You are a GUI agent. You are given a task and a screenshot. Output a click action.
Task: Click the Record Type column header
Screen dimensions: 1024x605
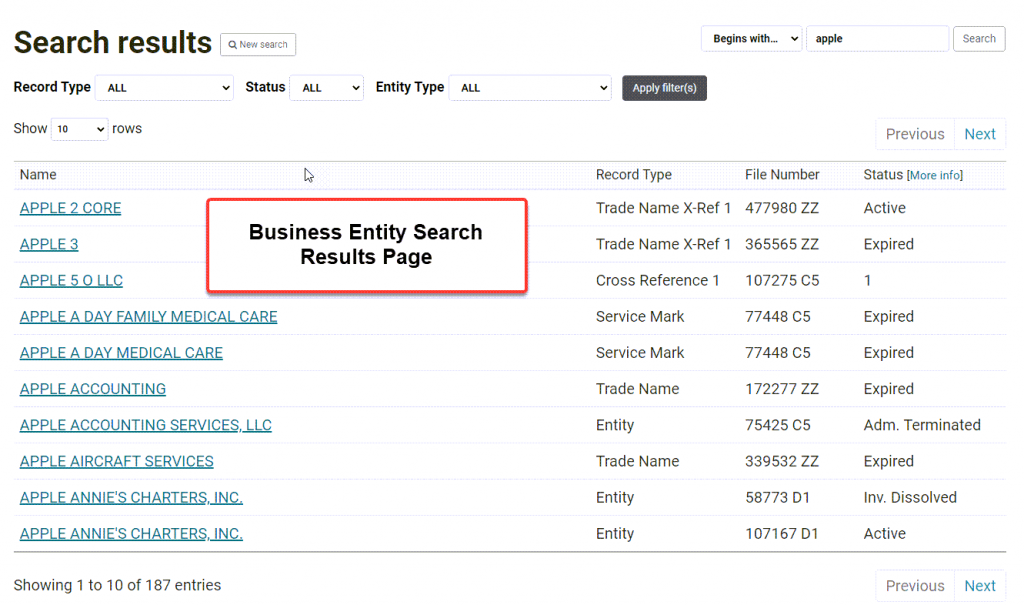pos(633,174)
